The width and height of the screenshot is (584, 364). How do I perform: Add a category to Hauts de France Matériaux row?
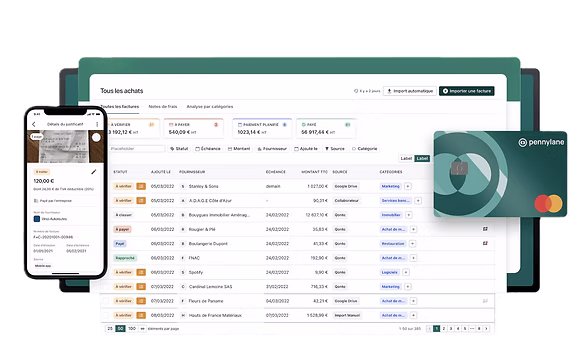coord(413,315)
